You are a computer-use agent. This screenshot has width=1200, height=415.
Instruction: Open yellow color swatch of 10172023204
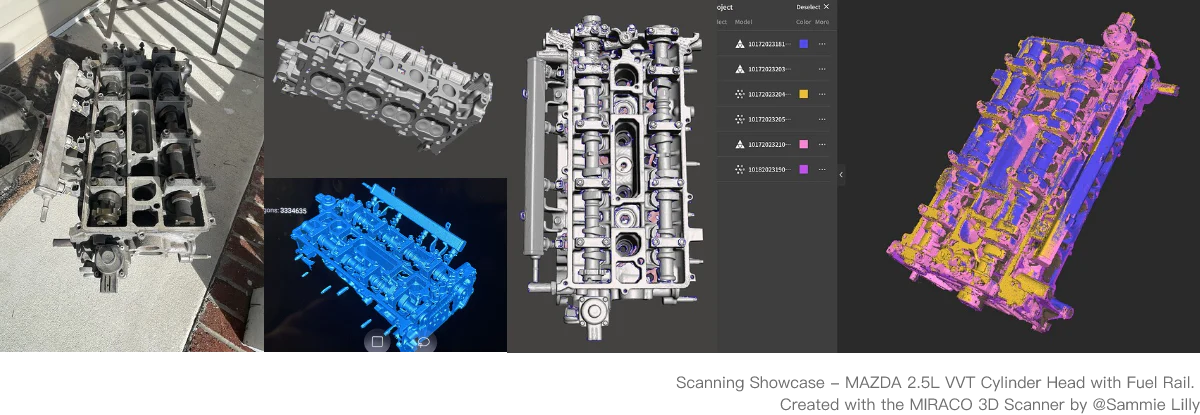pos(803,94)
